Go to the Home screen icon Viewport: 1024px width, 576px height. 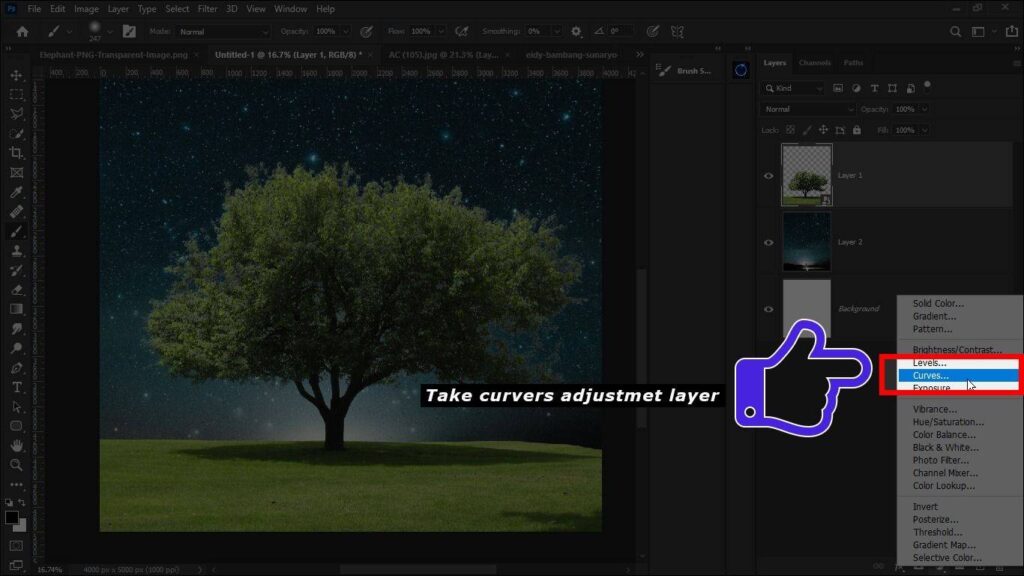tap(22, 31)
